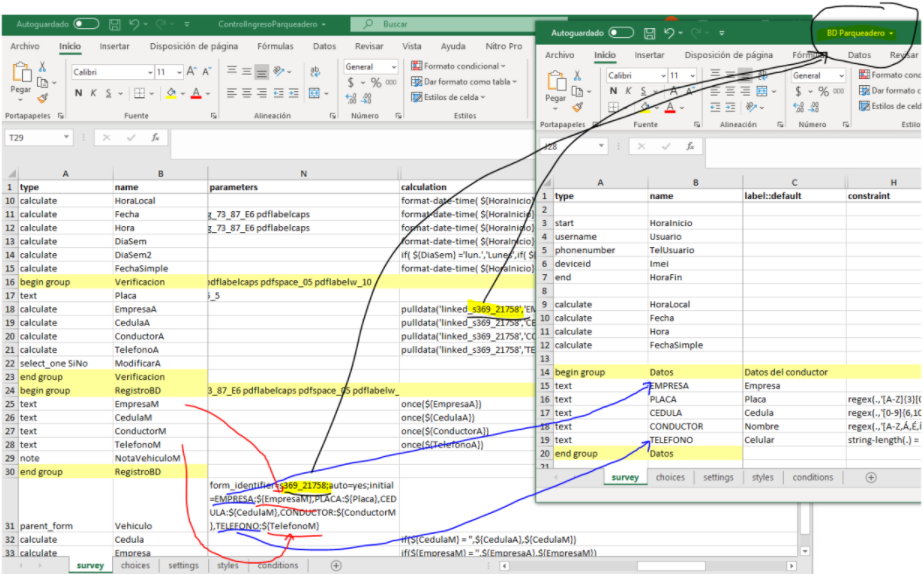Click Borders icon in left window
Image resolution: width=923 pixels, height=574 pixels.
tap(140, 93)
